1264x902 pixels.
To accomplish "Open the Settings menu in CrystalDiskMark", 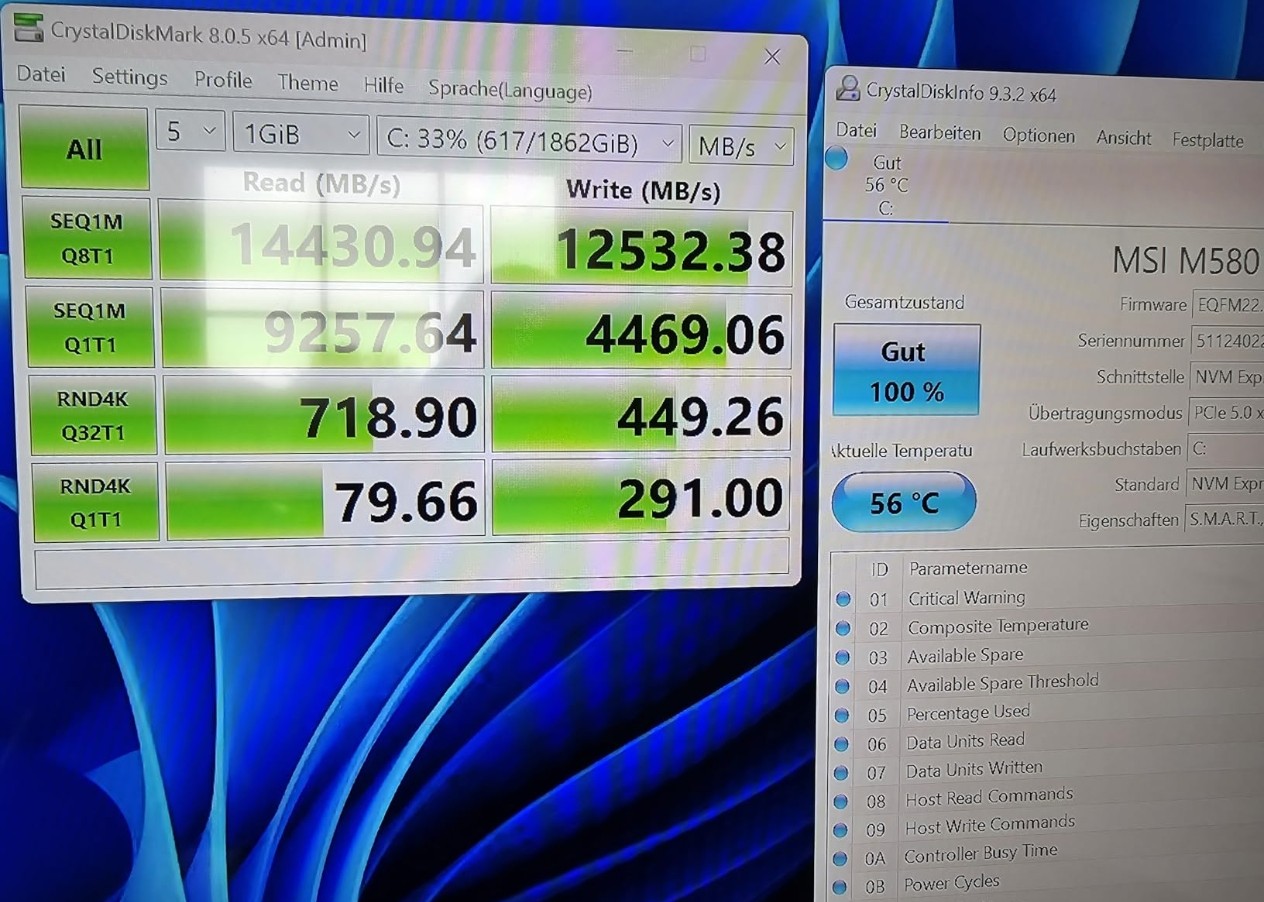I will coord(130,77).
